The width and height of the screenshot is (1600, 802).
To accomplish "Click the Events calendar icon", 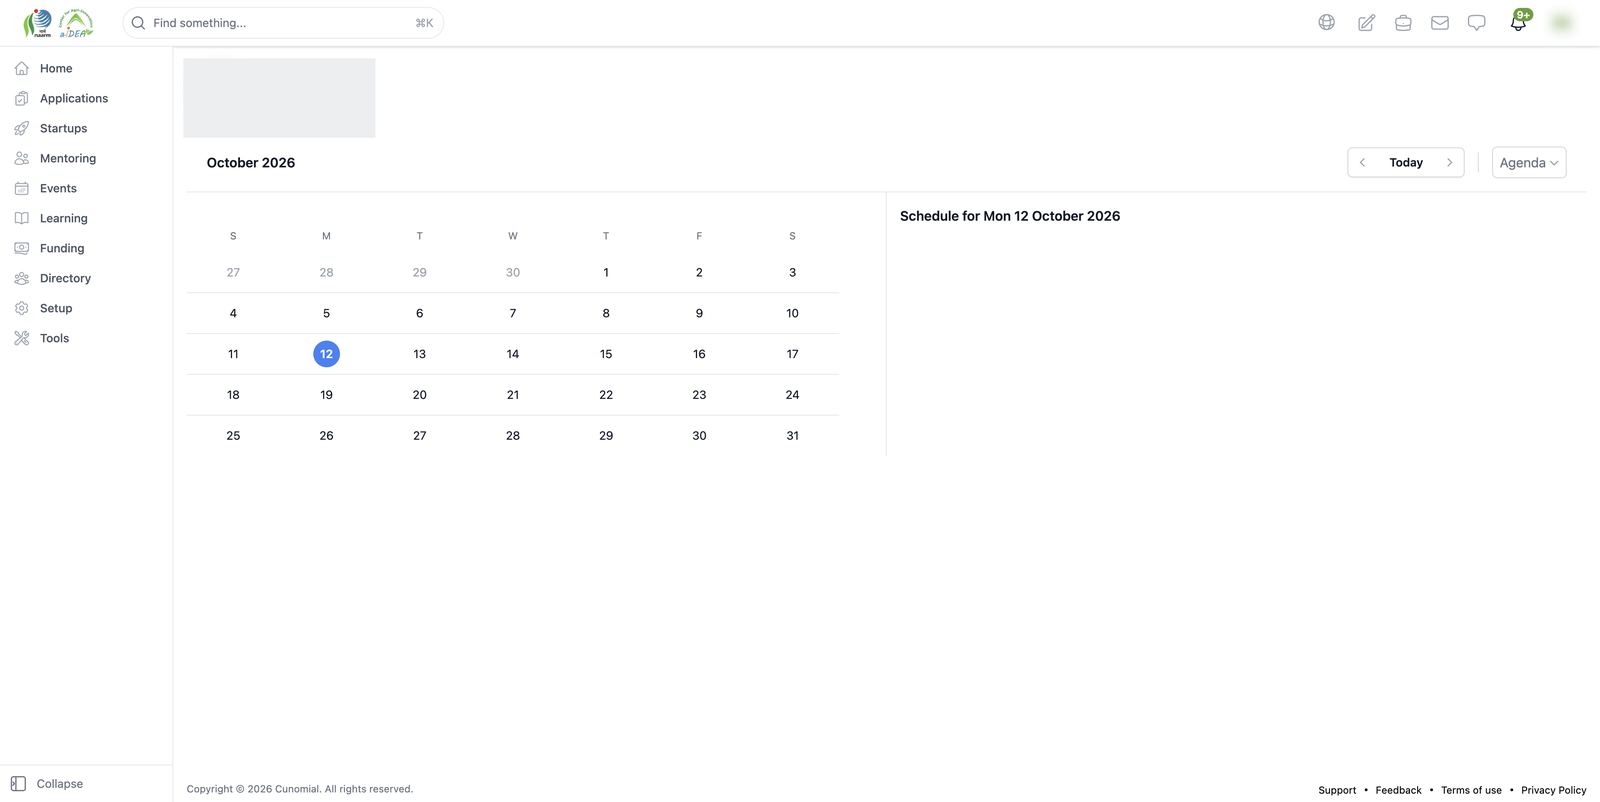I will coord(21,188).
